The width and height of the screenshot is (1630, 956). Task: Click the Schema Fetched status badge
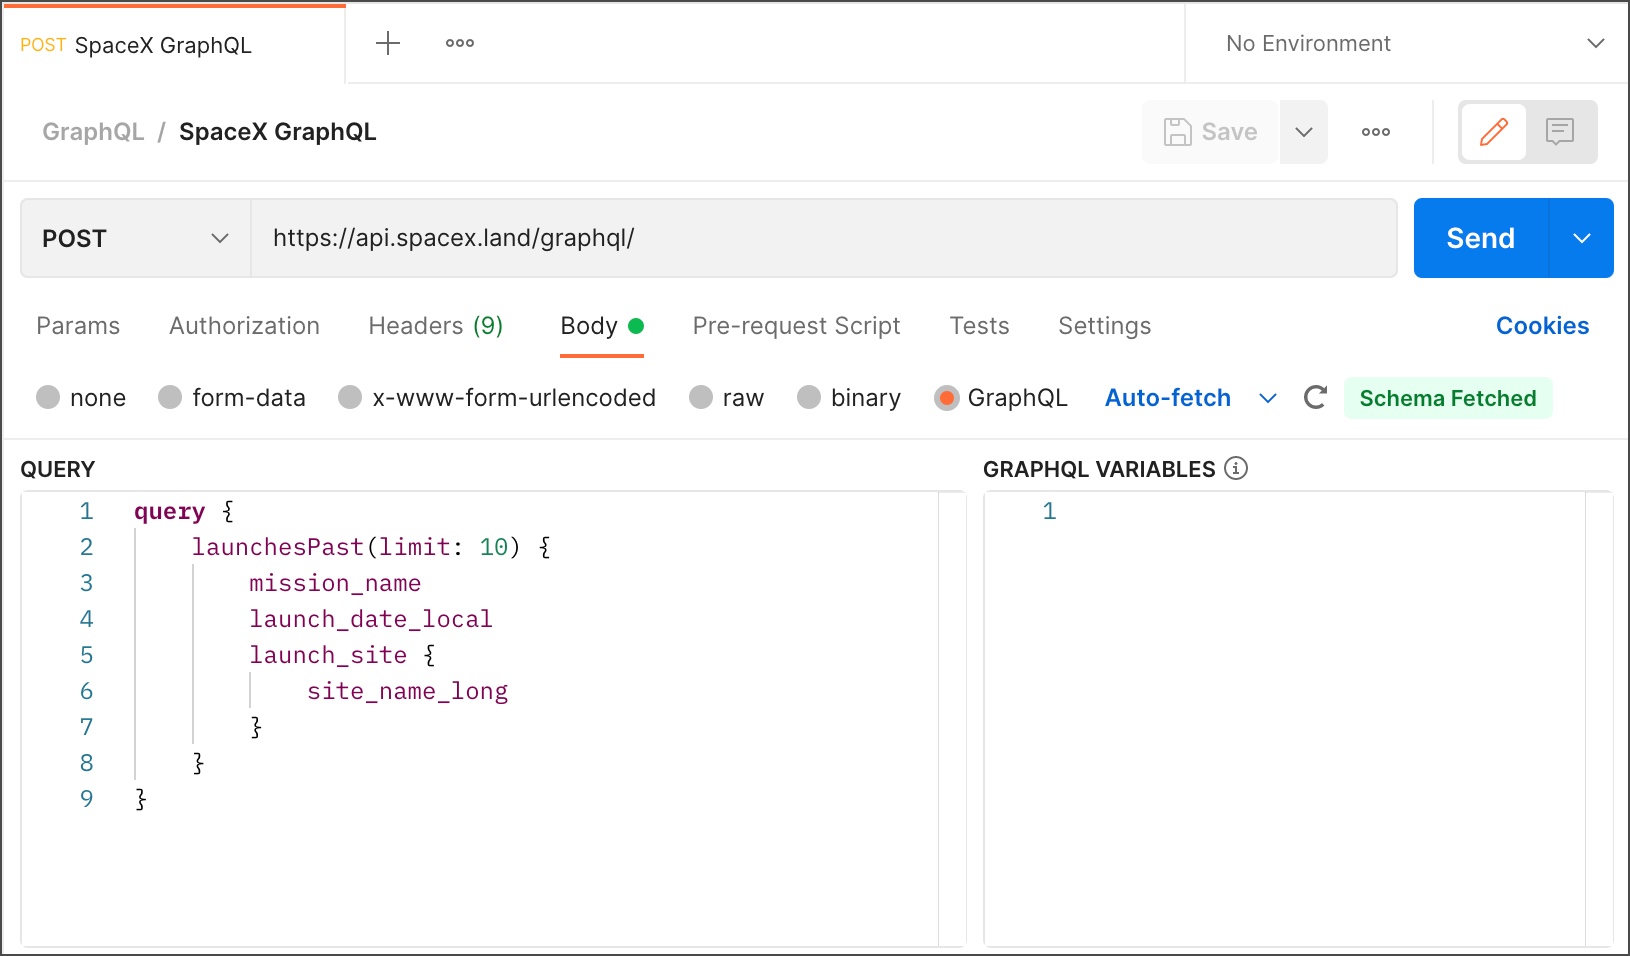(1449, 397)
